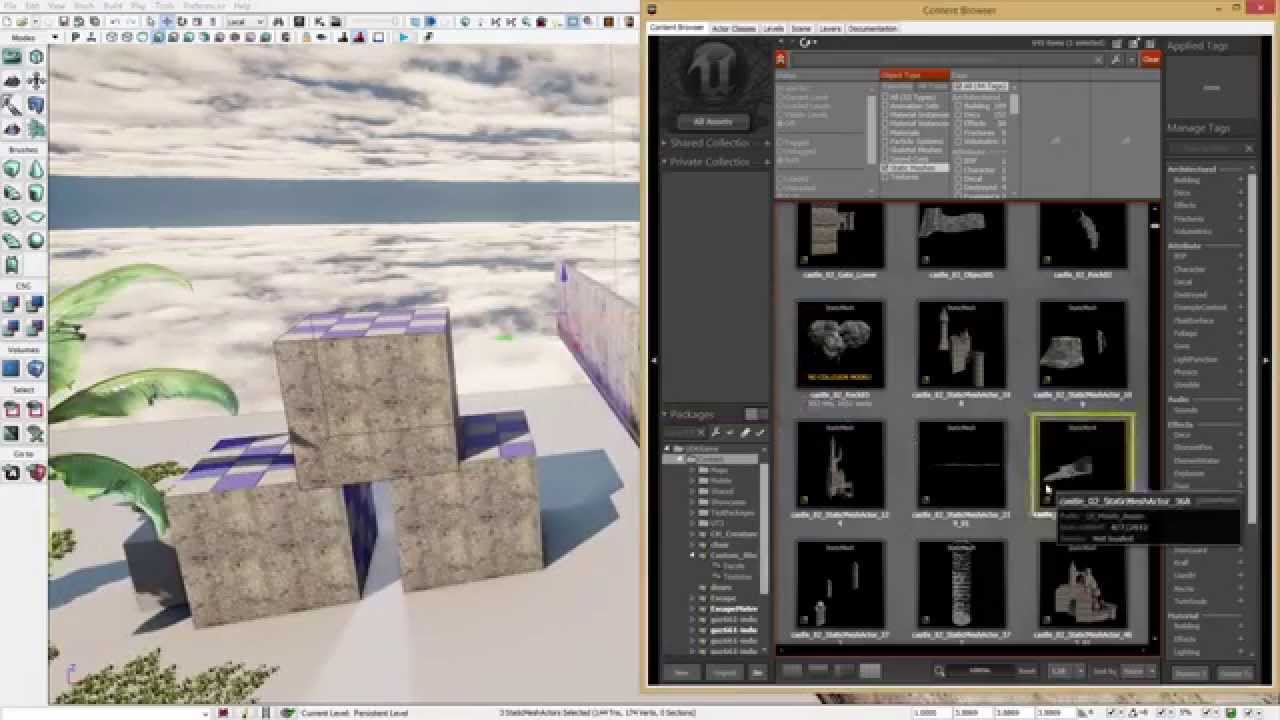Select the castle_02_Rock03 thumbnail

[840, 345]
